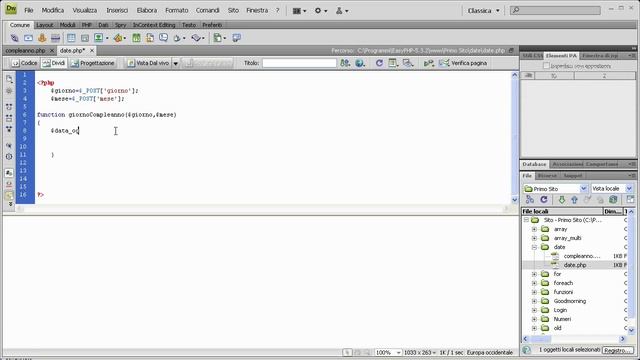Open the Script insert icon
The width and height of the screenshot is (640, 360).
coord(196,38)
